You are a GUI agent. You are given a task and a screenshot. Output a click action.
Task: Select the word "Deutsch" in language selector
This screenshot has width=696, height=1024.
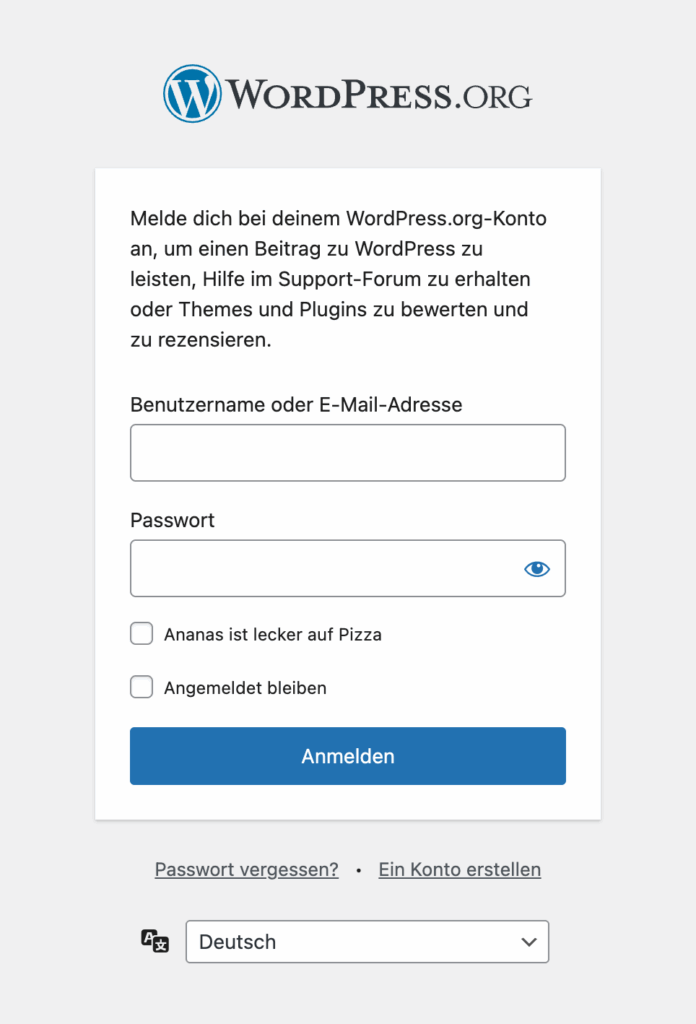point(238,942)
